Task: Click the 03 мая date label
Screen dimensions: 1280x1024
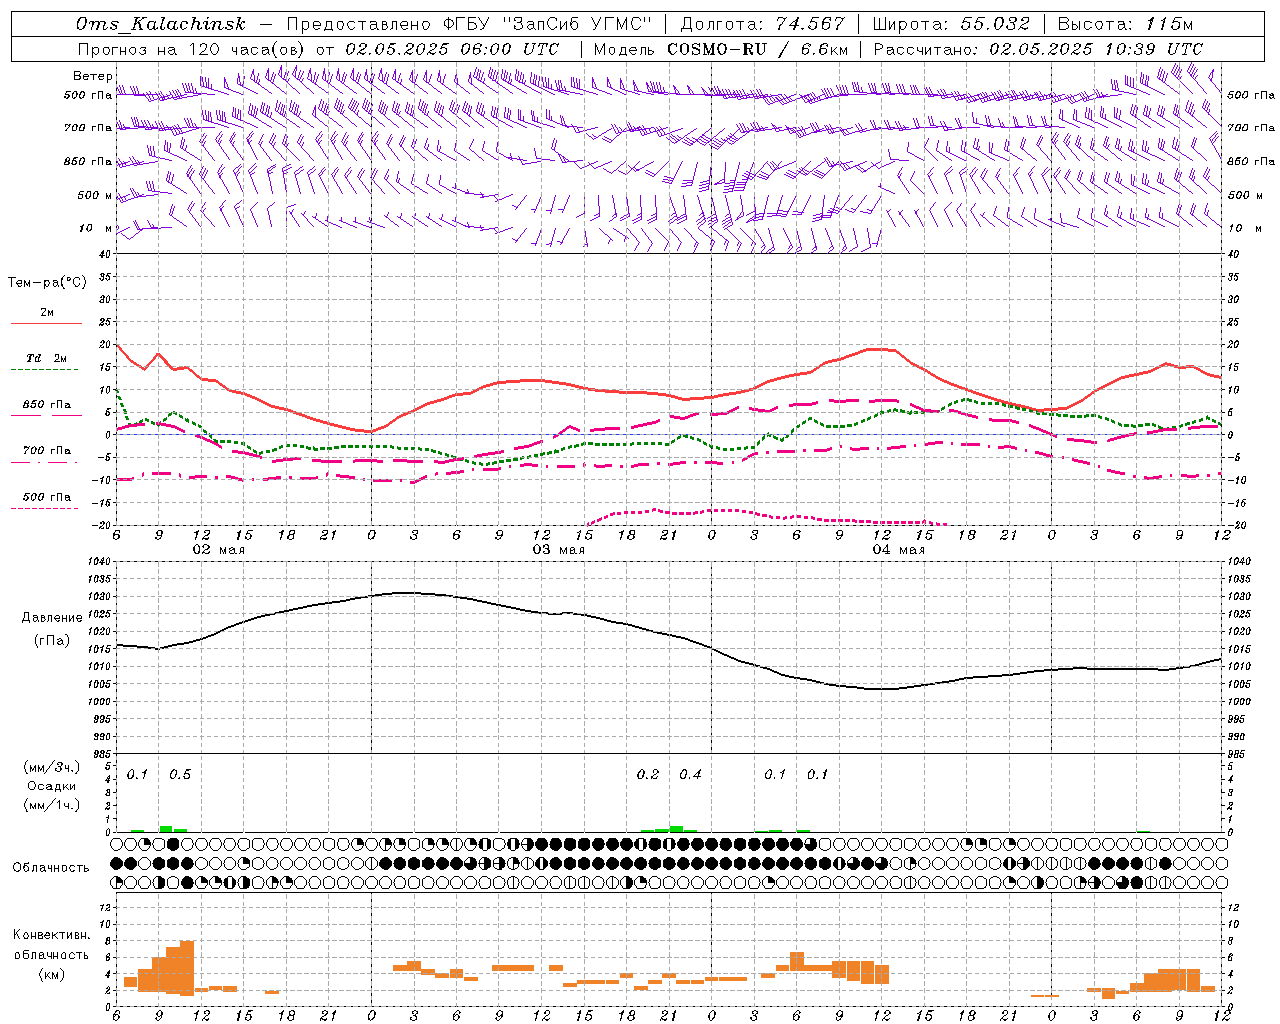Action: pos(558,550)
